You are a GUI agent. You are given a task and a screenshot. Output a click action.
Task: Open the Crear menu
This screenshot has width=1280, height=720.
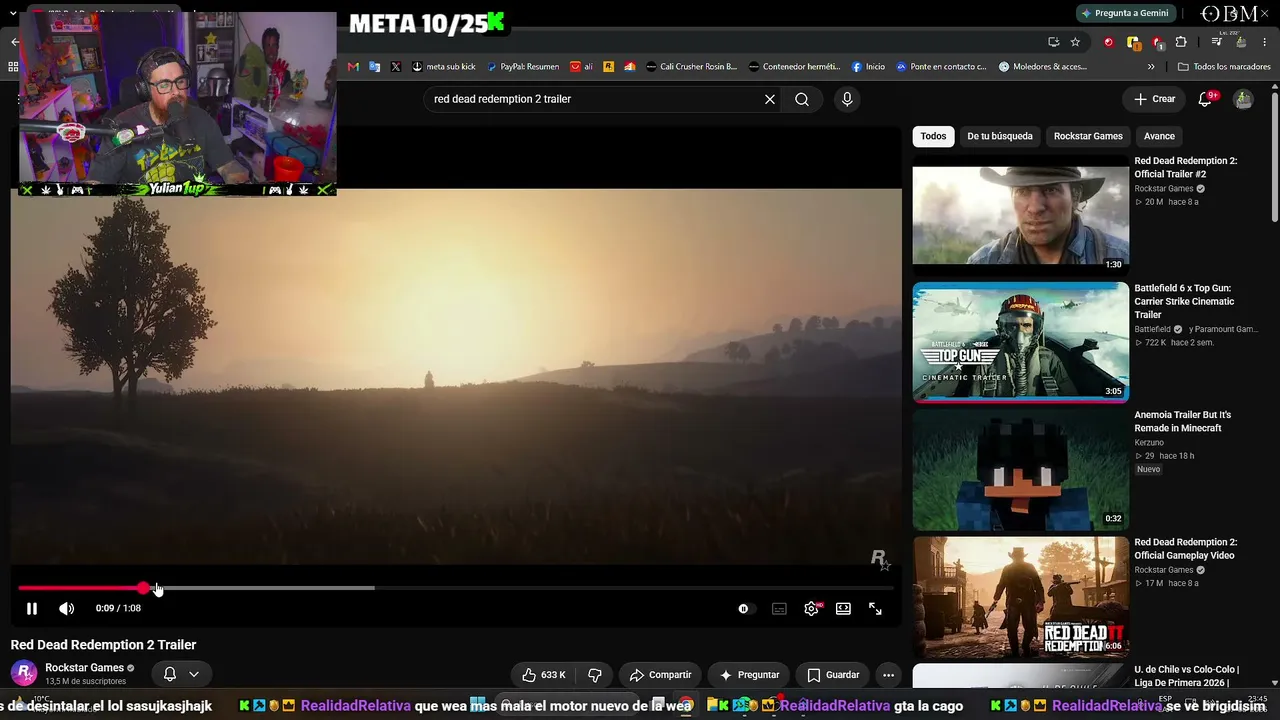pyautogui.click(x=1154, y=99)
